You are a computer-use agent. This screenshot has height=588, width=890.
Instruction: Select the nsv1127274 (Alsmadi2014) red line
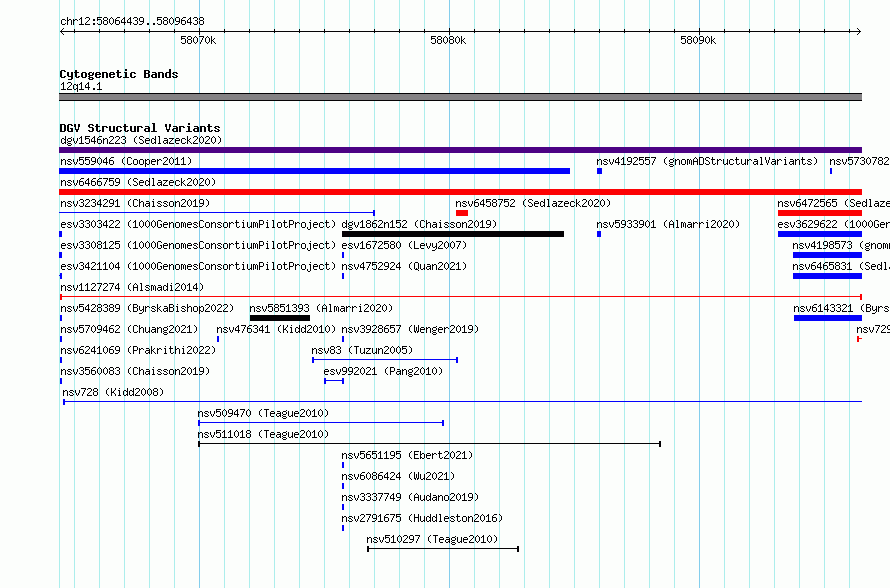[460, 297]
